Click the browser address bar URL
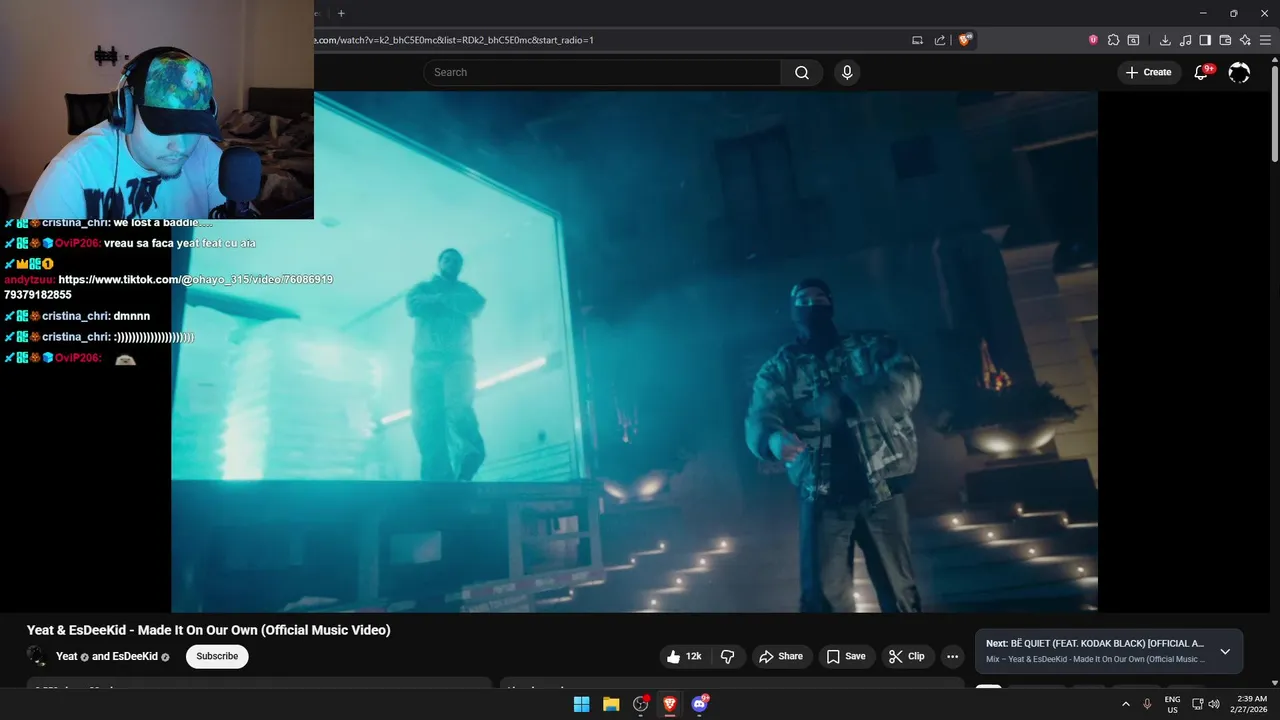 pos(454,40)
